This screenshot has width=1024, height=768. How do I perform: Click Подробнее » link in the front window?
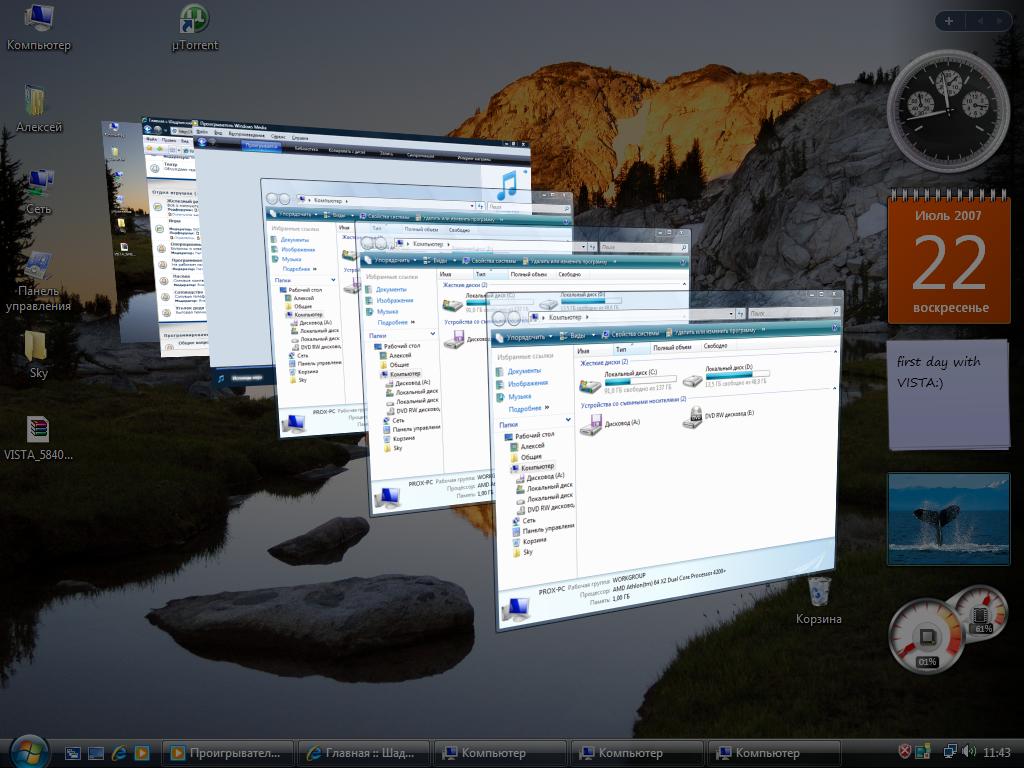tap(529, 408)
